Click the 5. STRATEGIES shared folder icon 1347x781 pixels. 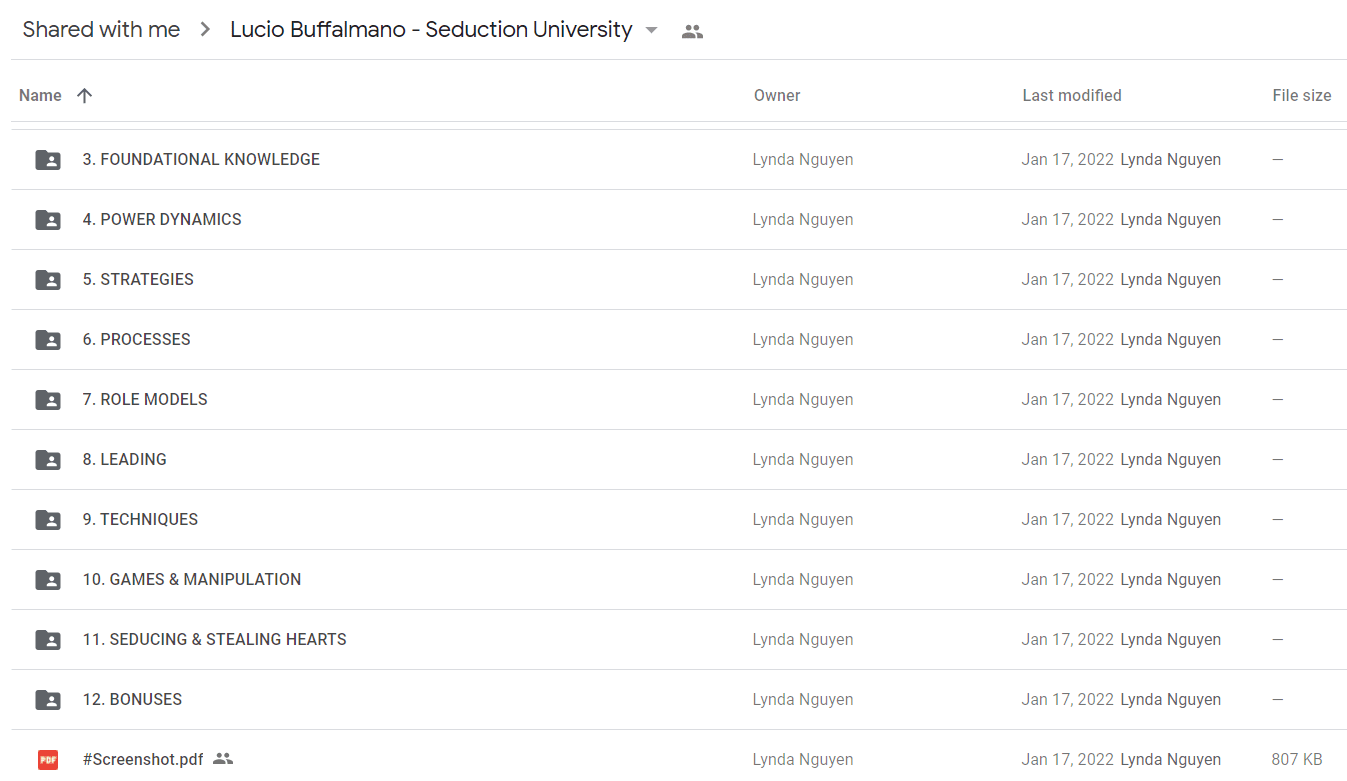(x=48, y=280)
